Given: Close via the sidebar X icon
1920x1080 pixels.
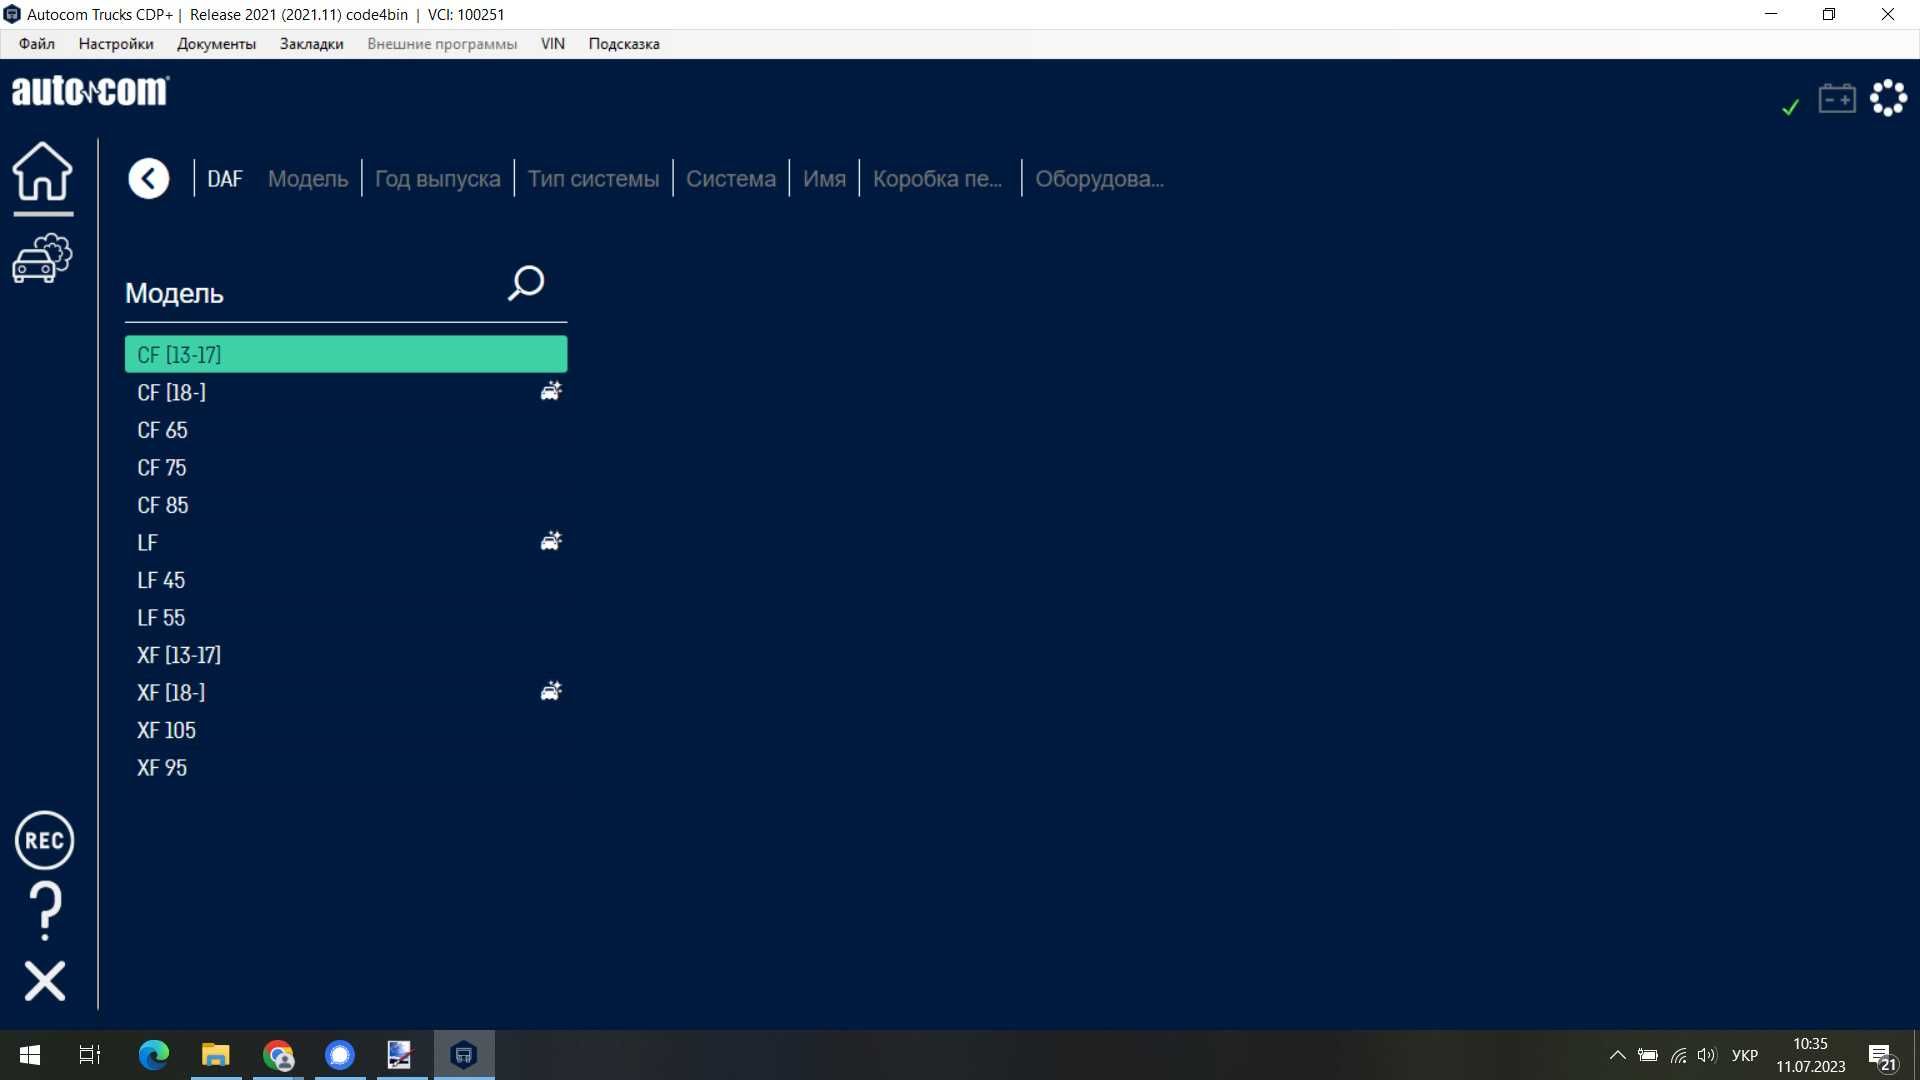Looking at the screenshot, I should 45,981.
